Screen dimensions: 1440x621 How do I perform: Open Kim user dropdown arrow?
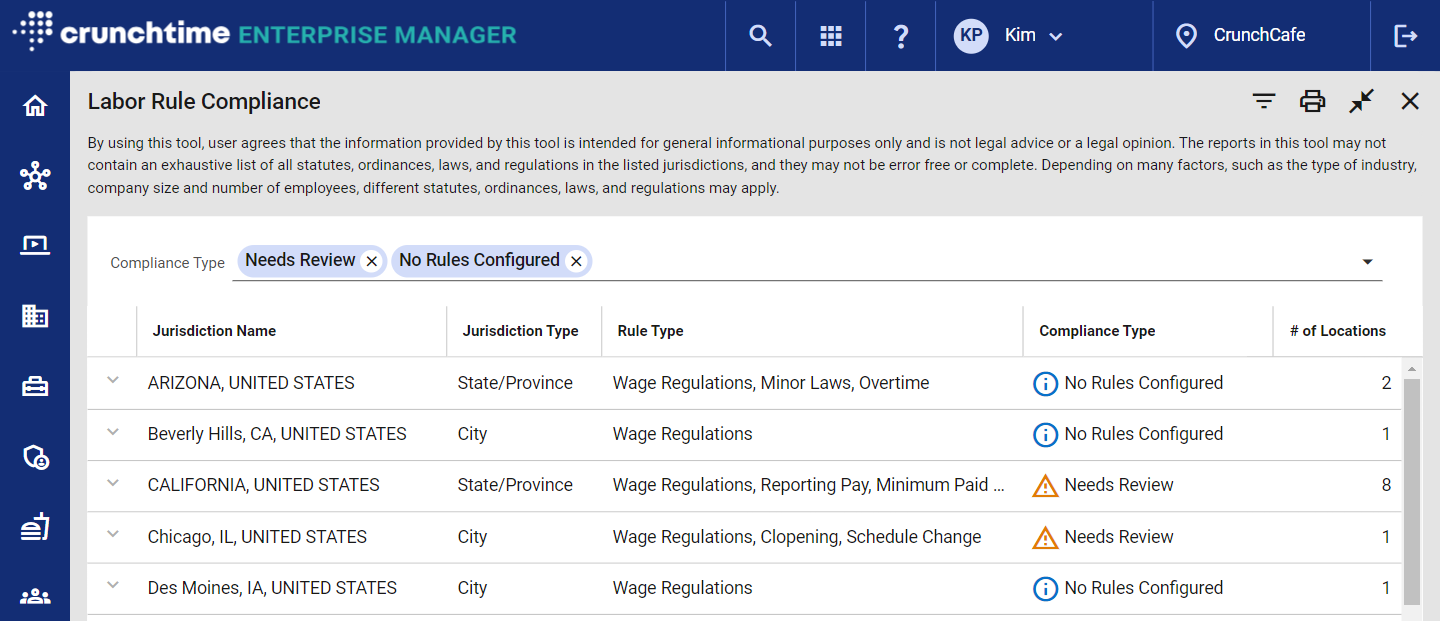point(1056,37)
